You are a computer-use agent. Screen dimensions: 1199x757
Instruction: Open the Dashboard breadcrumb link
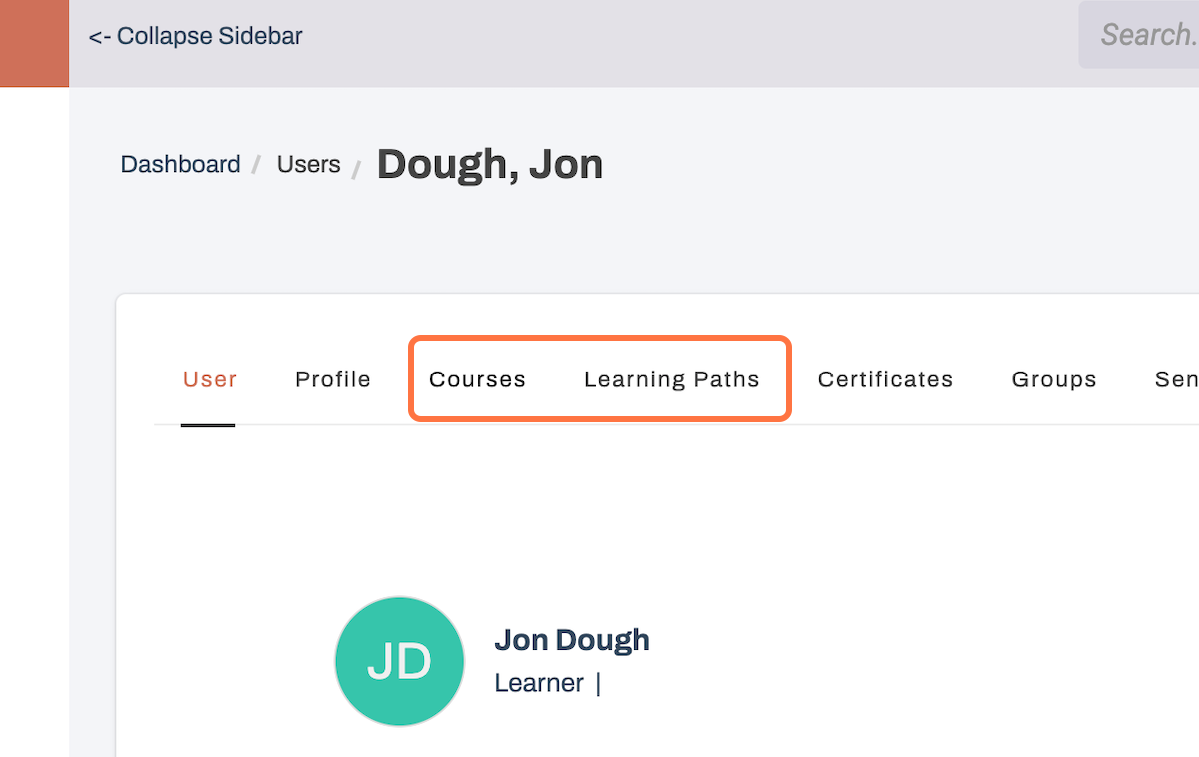(180, 164)
